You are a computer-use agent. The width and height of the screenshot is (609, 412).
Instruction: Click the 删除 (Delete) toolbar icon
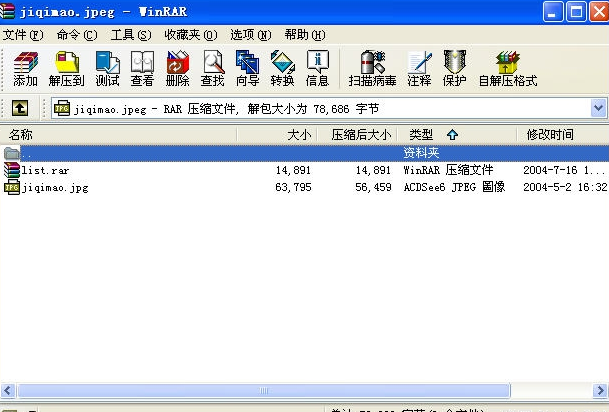[x=177, y=68]
